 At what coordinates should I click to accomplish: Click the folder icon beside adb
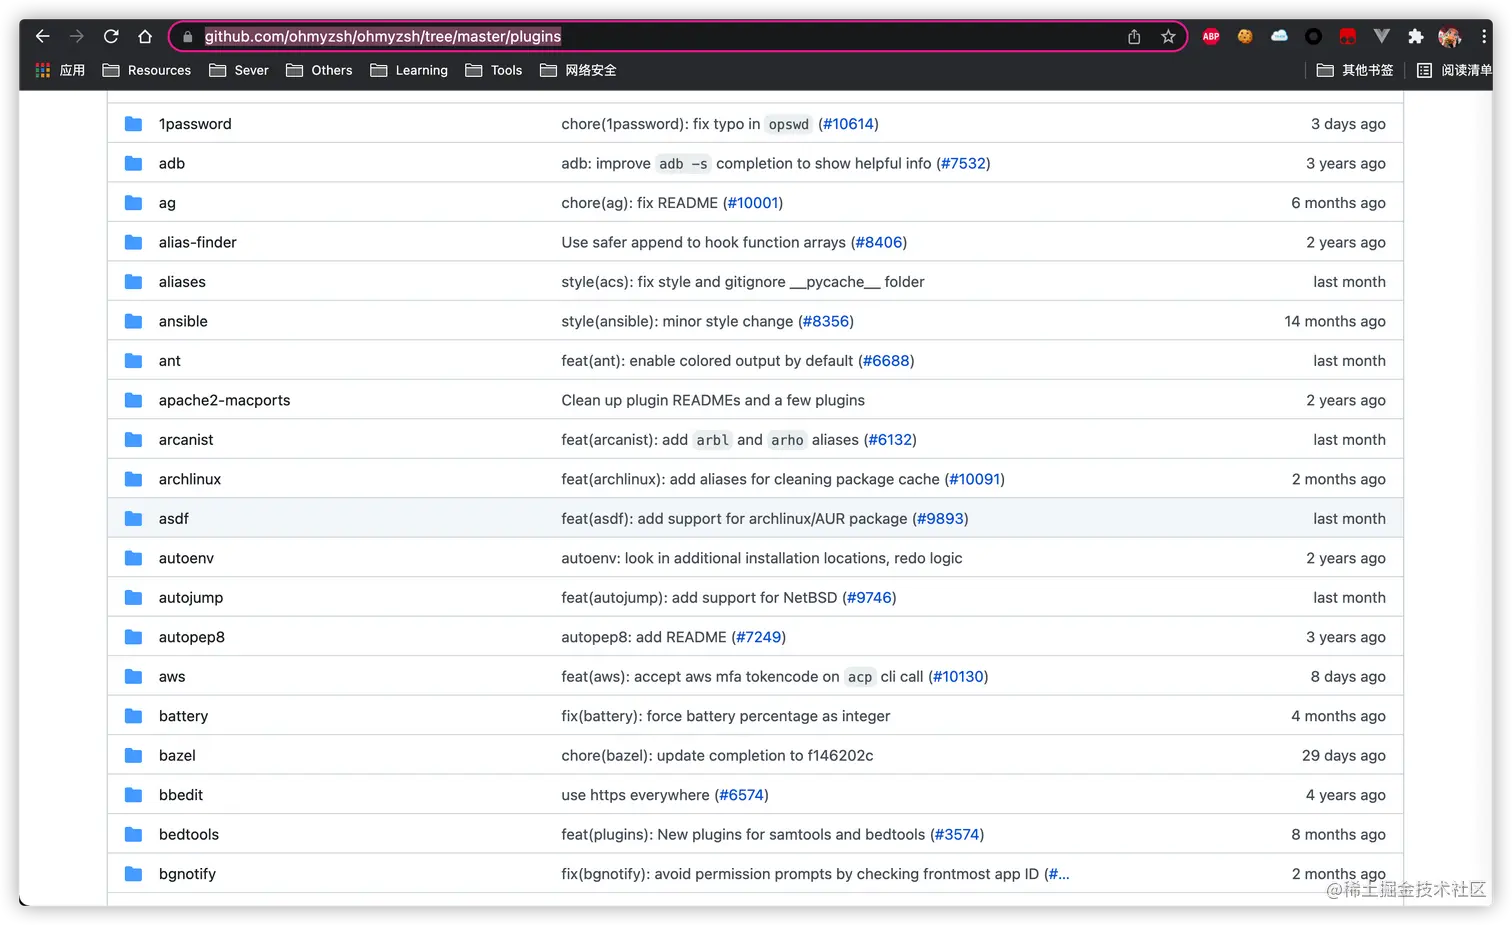point(133,163)
